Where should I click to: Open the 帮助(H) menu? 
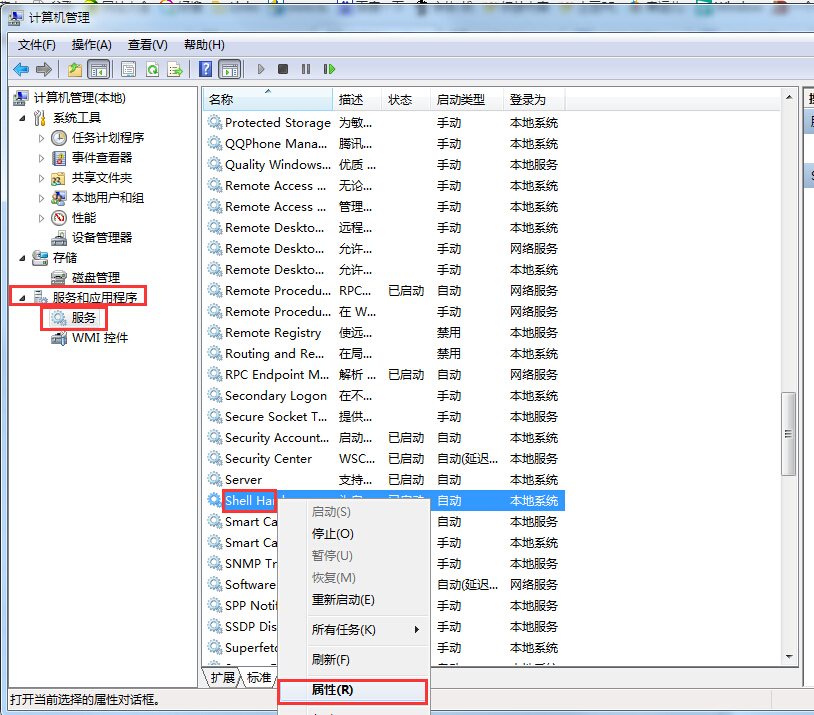click(204, 45)
